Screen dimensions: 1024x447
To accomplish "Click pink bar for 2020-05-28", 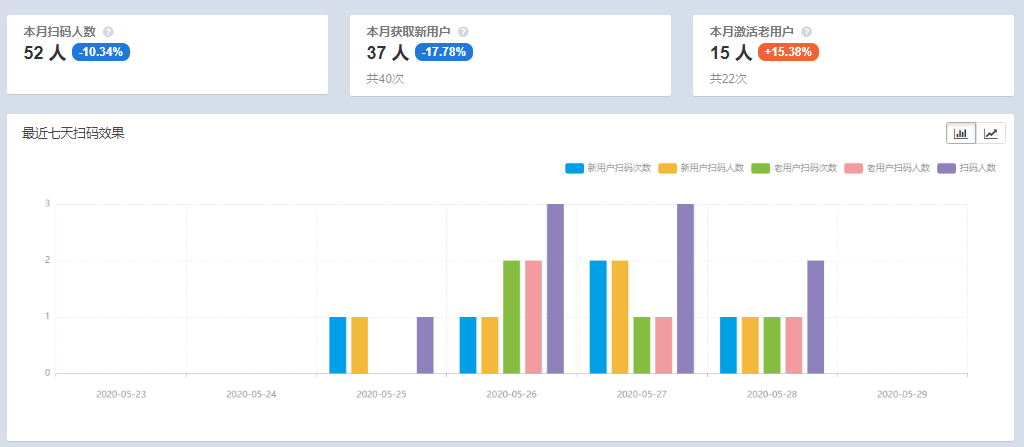I will point(794,345).
